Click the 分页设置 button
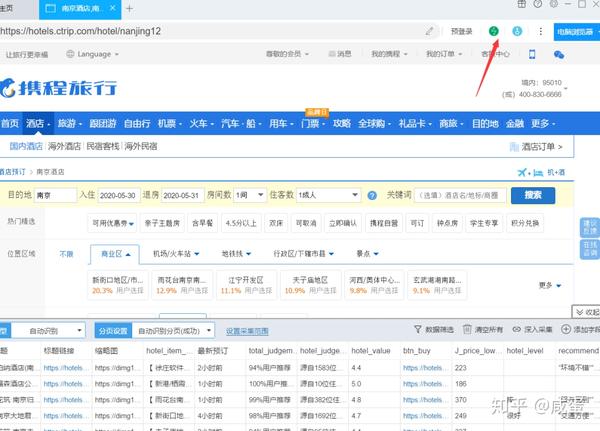The height and width of the screenshot is (431, 600). coord(113,331)
